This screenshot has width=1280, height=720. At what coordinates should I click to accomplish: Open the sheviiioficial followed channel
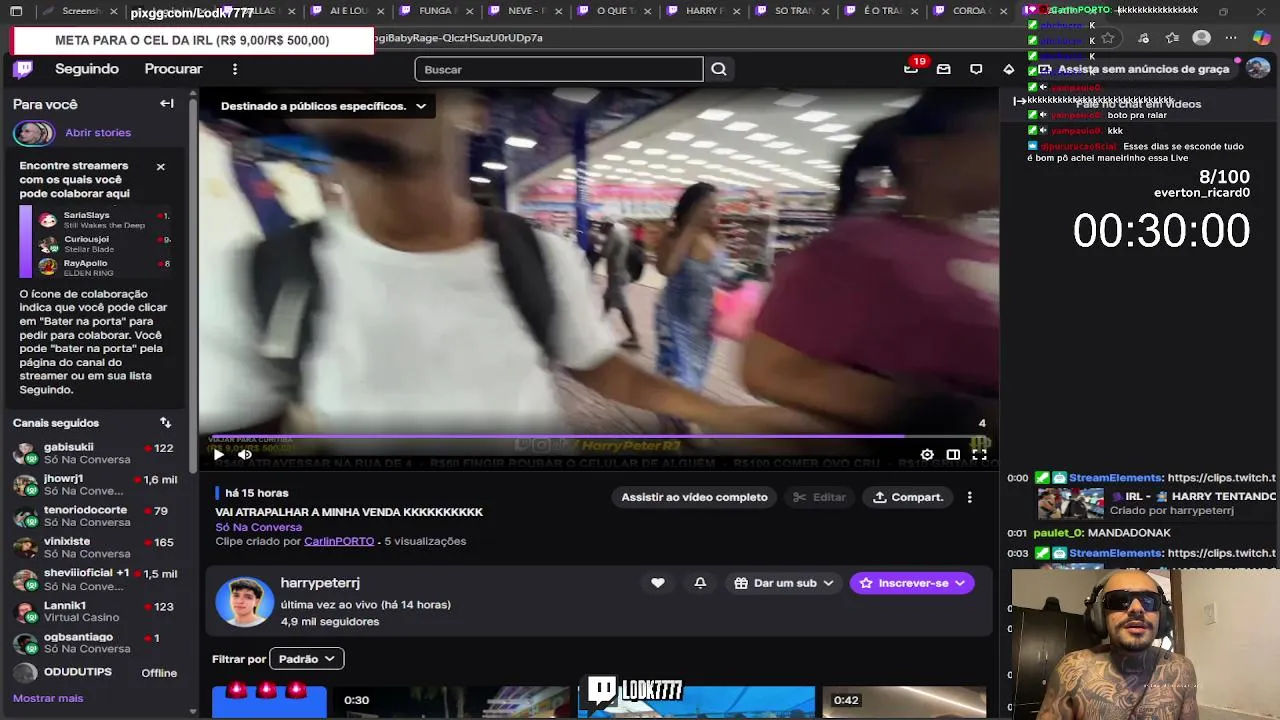coord(95,579)
